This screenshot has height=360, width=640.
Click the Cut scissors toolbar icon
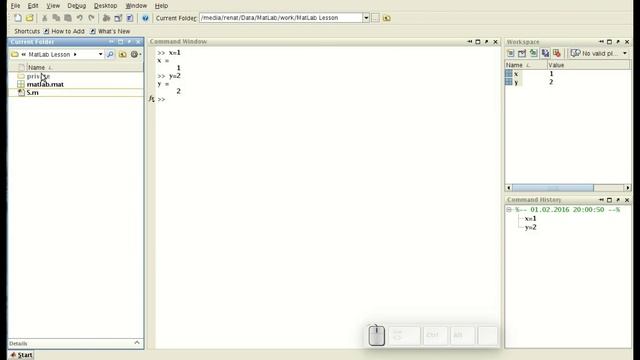45,18
